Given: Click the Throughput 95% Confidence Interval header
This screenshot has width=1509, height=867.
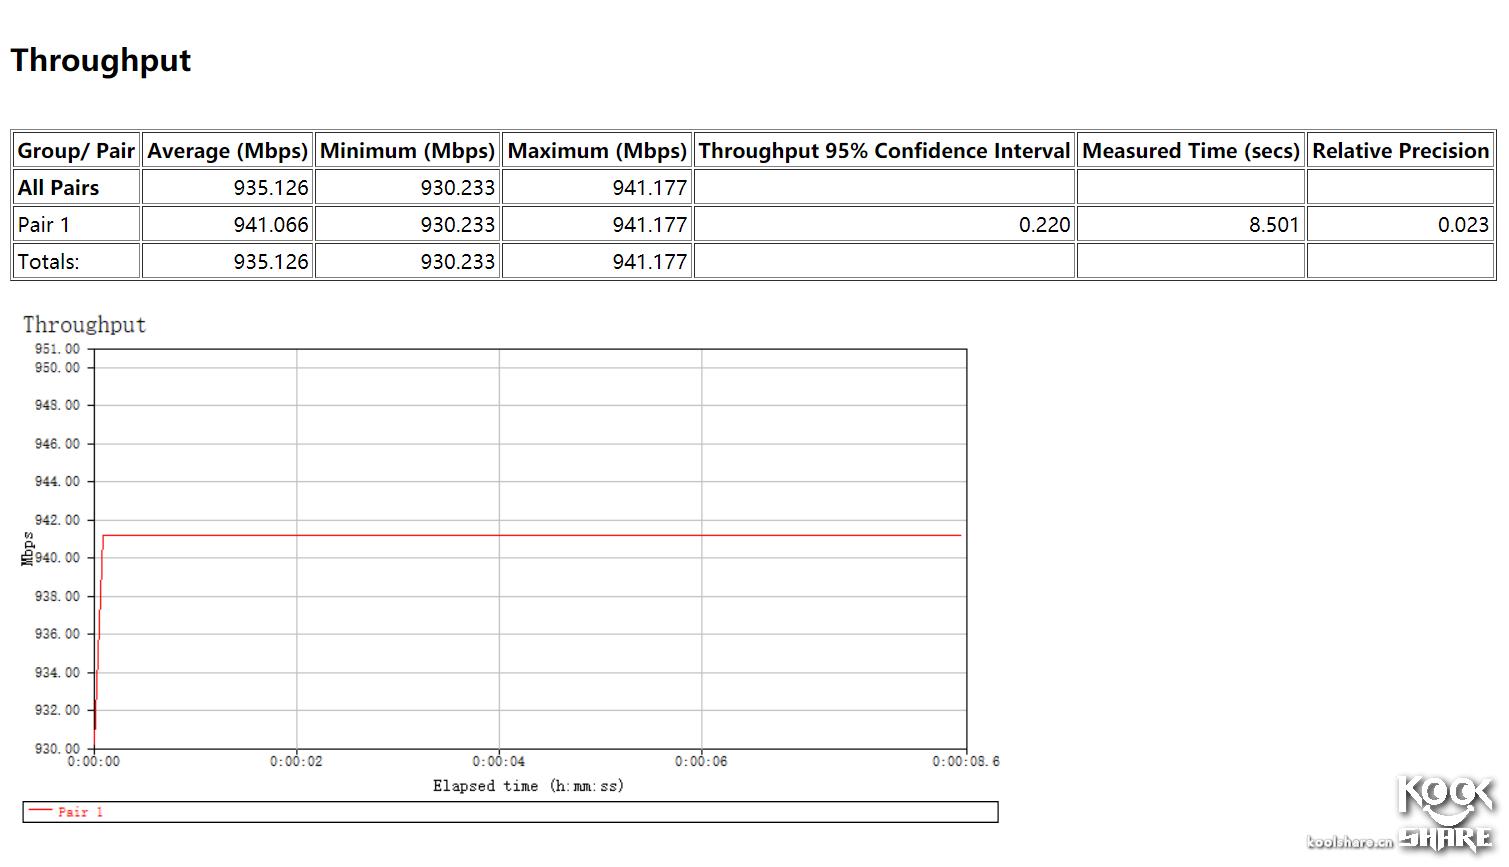Looking at the screenshot, I should (884, 150).
